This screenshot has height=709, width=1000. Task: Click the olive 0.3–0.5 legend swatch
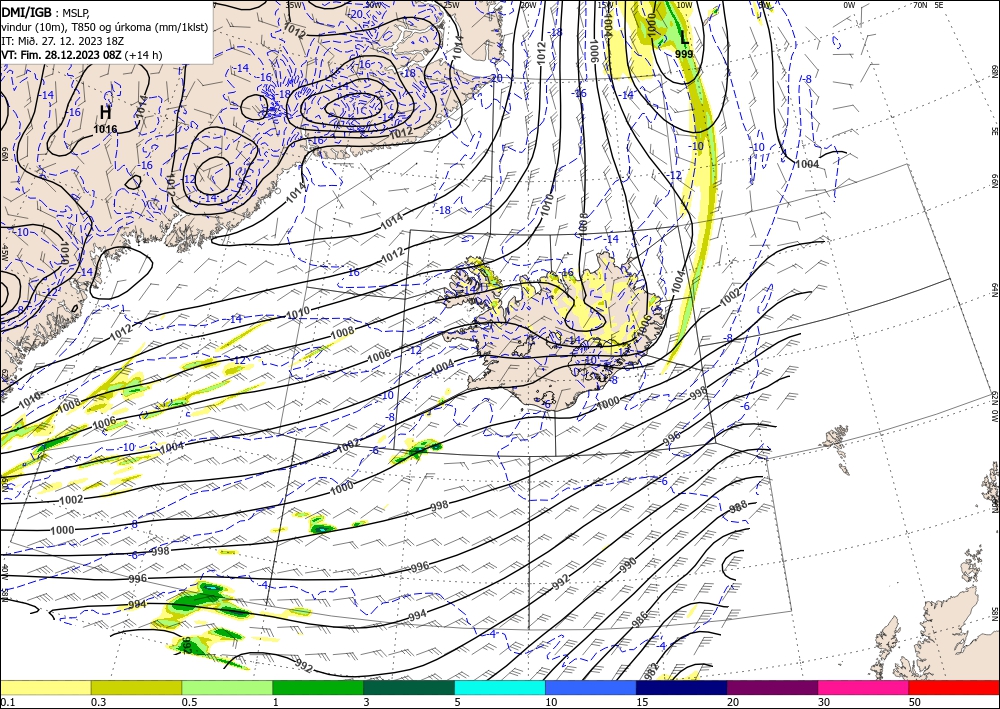(136, 687)
